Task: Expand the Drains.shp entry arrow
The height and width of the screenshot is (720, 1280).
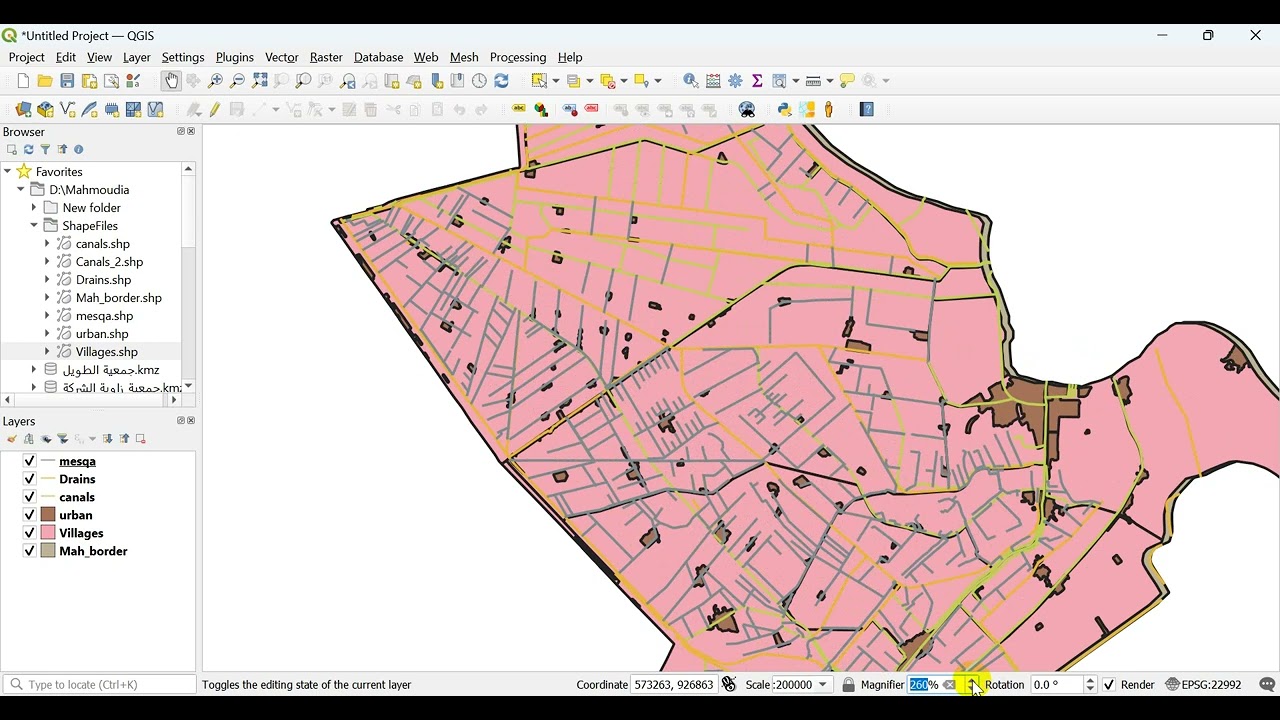Action: tap(47, 280)
